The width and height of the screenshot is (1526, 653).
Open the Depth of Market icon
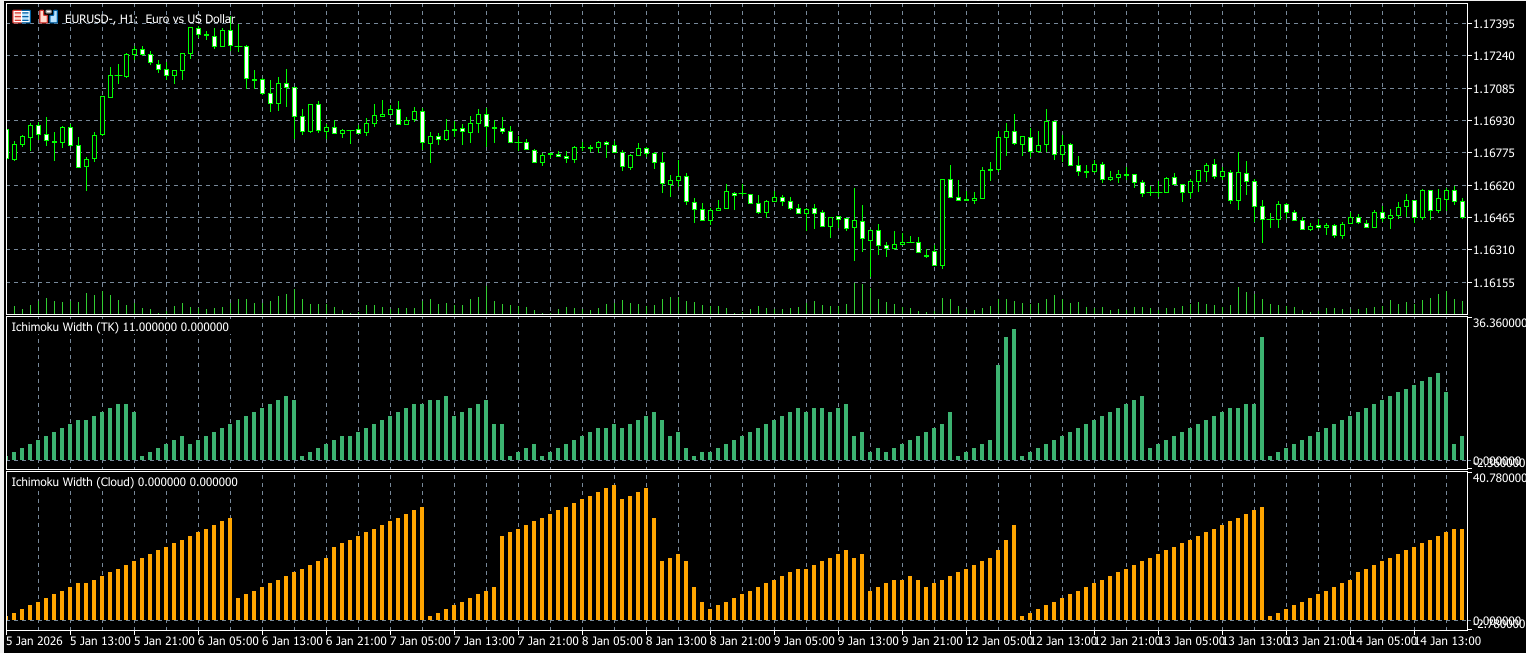point(47,18)
